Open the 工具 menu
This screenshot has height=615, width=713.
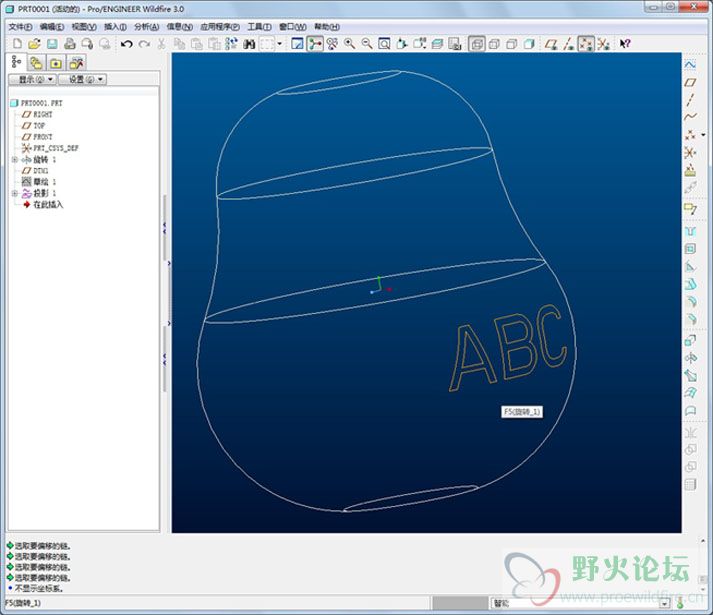259,27
